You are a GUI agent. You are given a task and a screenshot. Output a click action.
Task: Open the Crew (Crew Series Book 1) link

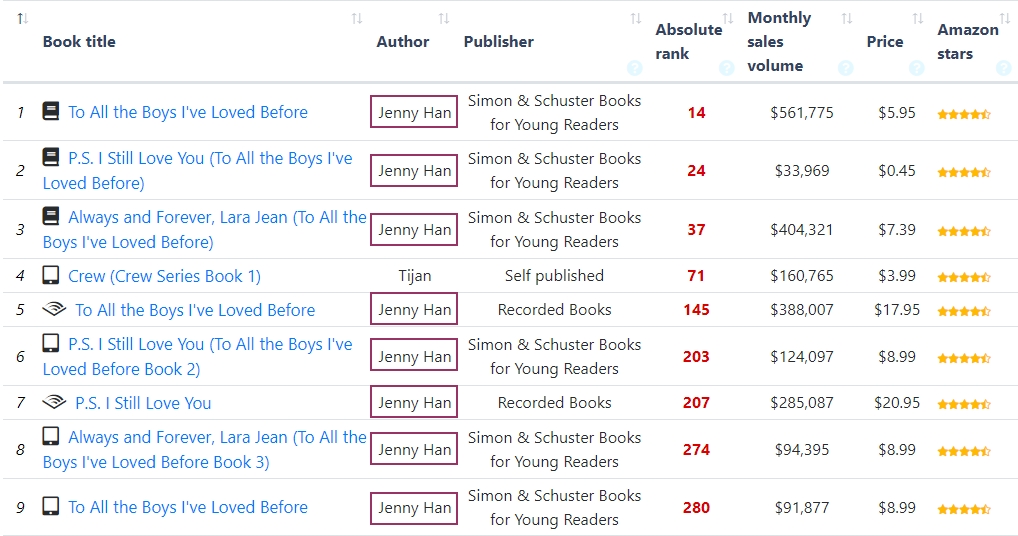[x=164, y=276]
